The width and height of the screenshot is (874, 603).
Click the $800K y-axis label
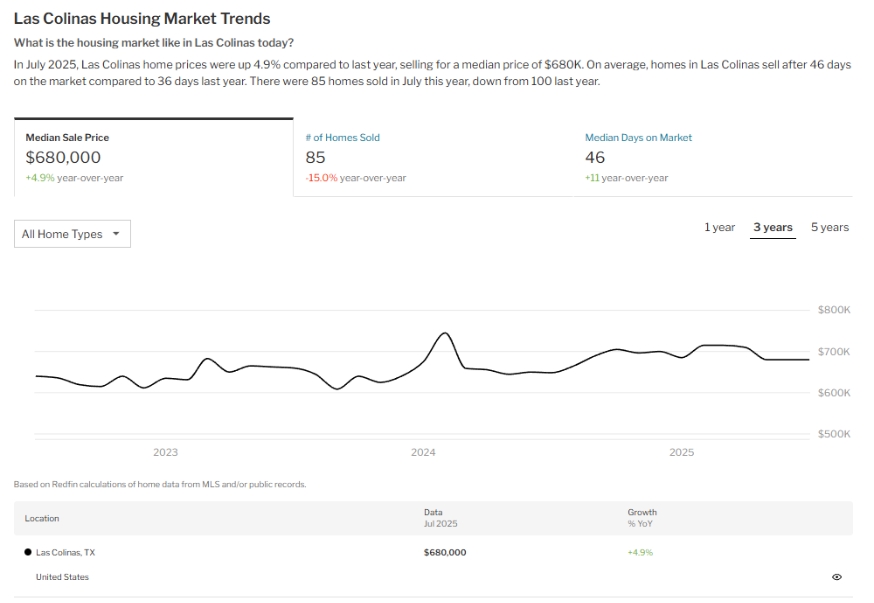(834, 310)
